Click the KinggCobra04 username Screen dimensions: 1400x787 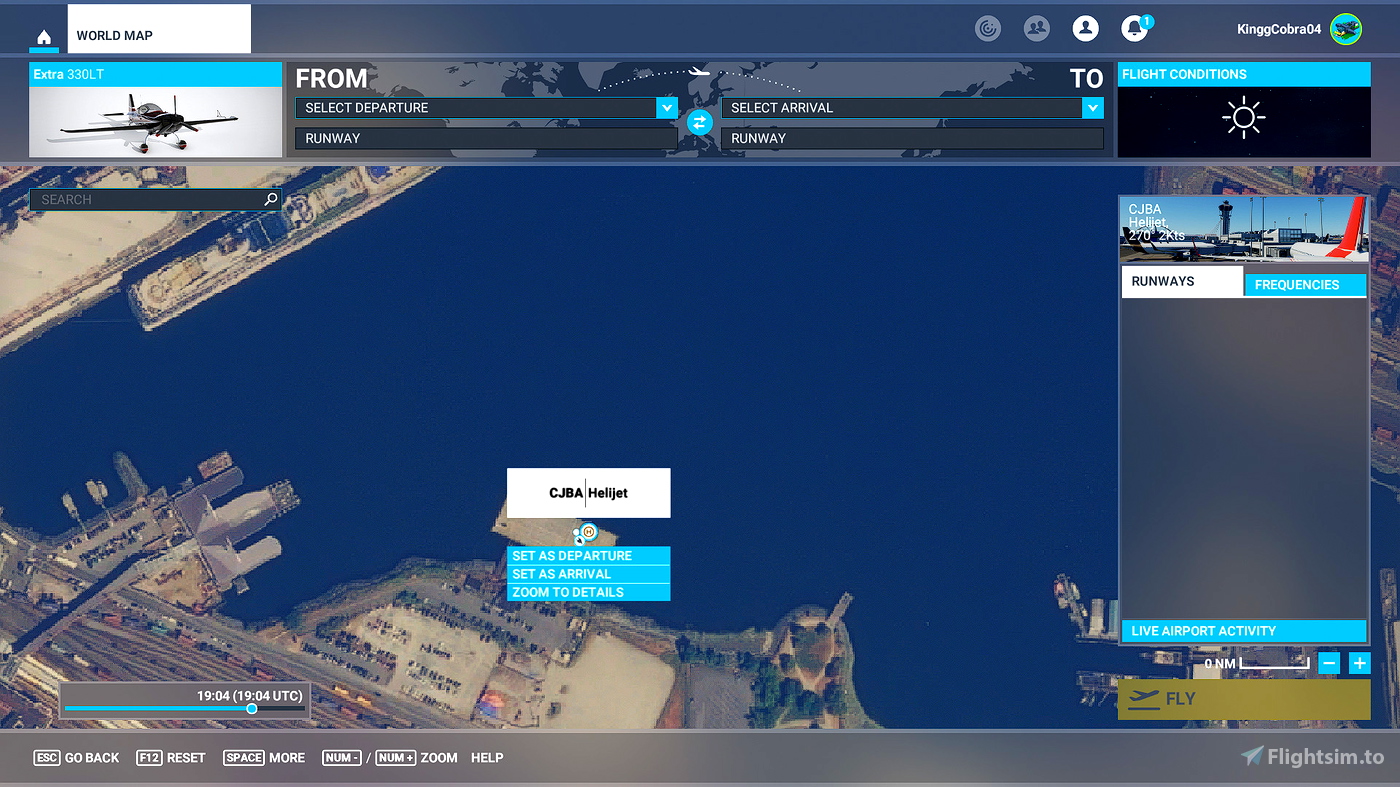[x=1278, y=30]
